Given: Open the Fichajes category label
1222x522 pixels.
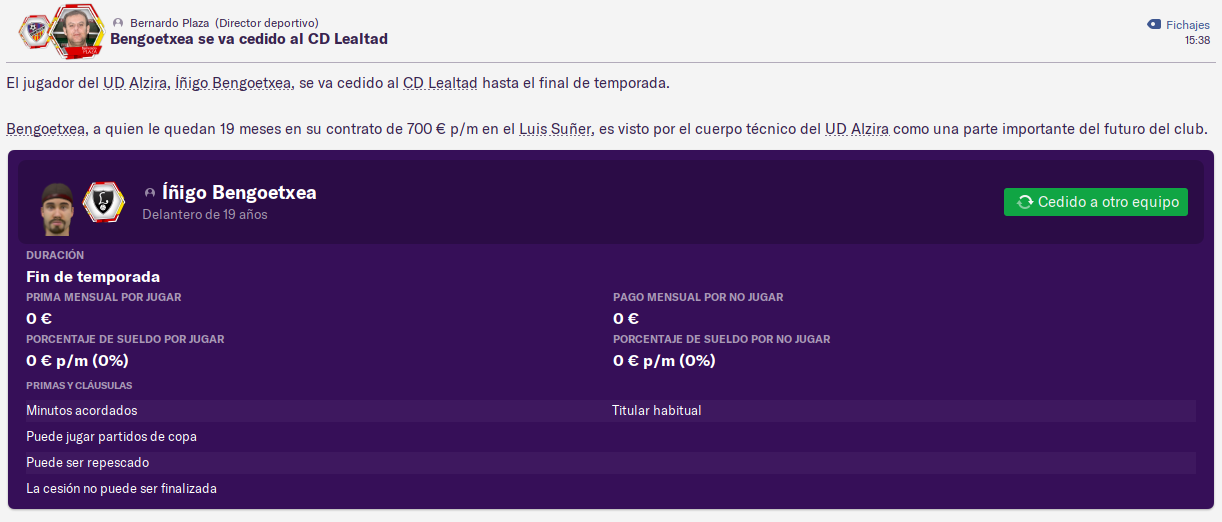Looking at the screenshot, I should click(1188, 25).
